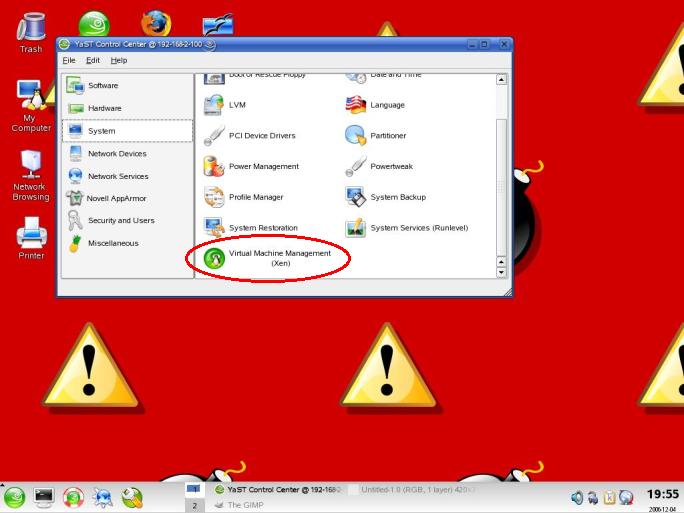This screenshot has width=684, height=513.
Task: Open the Partitioner module
Action: tap(376, 136)
